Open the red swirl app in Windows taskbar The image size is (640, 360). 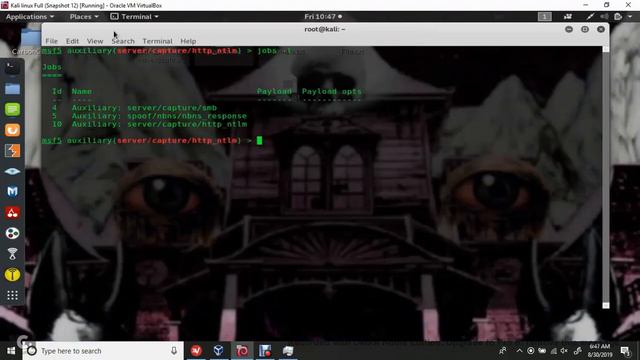(242, 351)
